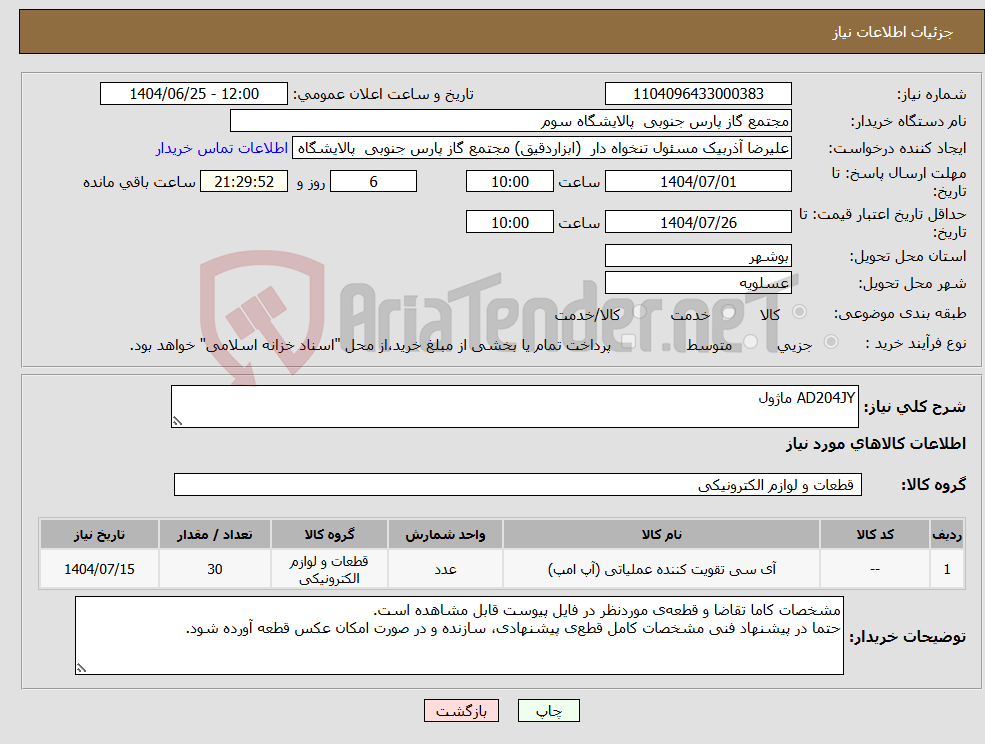
Task: Click the delivery province field بوشهر
Action: [697, 255]
